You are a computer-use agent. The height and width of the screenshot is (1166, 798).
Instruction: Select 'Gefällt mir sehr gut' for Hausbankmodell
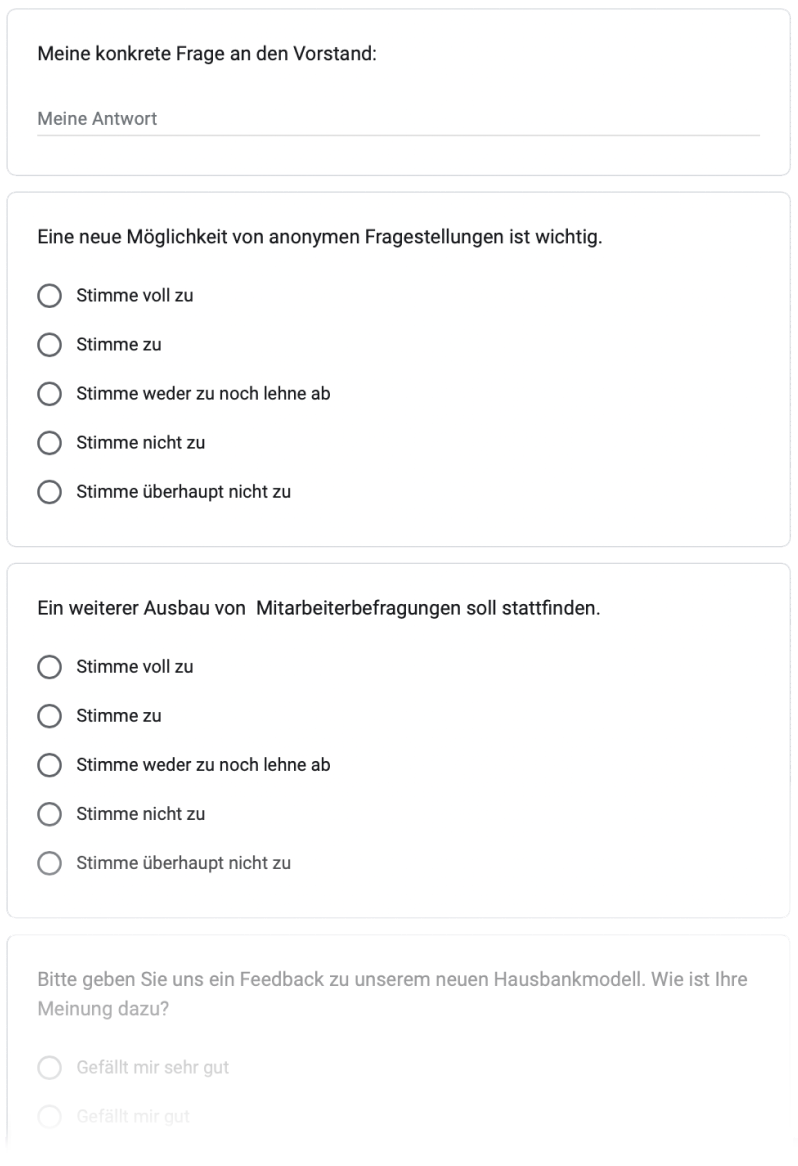[x=49, y=1068]
